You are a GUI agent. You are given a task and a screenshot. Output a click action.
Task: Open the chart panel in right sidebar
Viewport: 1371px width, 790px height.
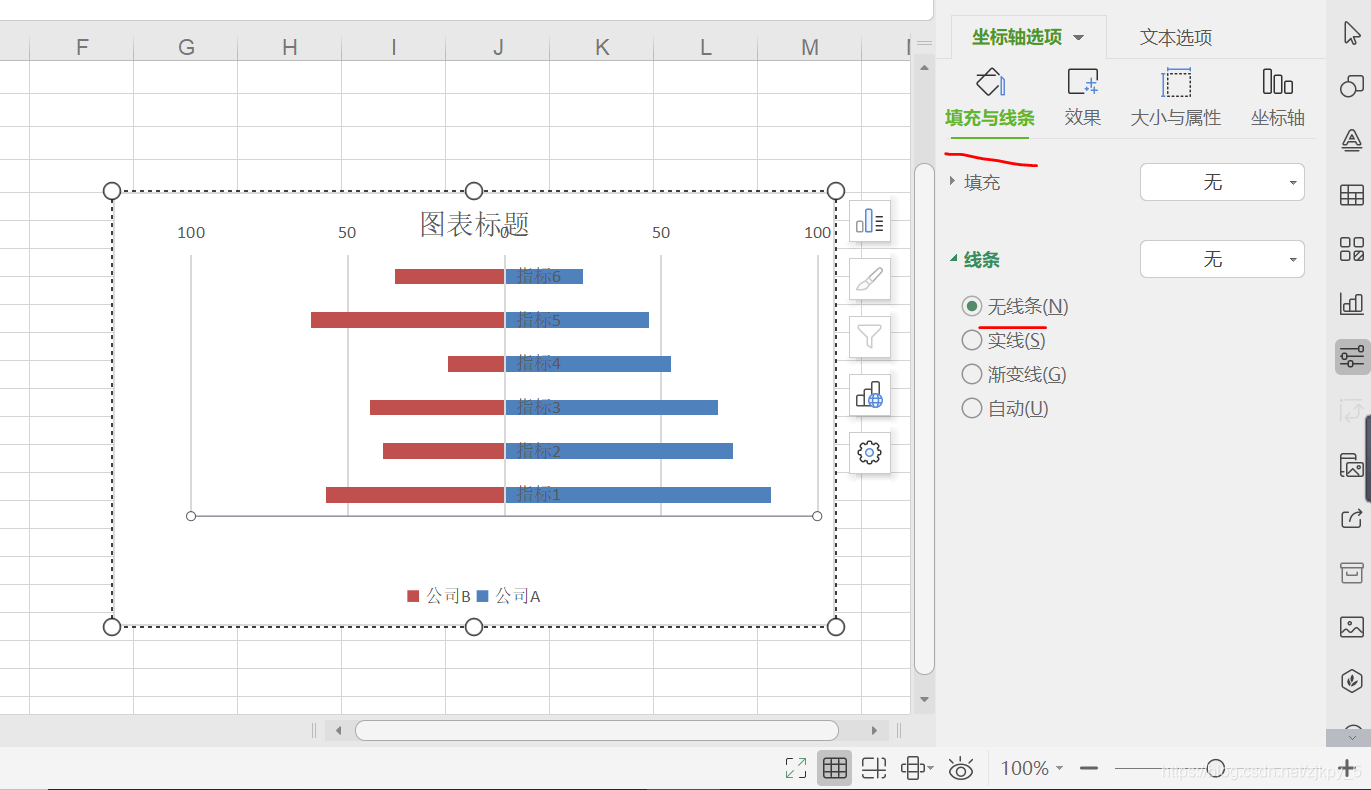1352,303
